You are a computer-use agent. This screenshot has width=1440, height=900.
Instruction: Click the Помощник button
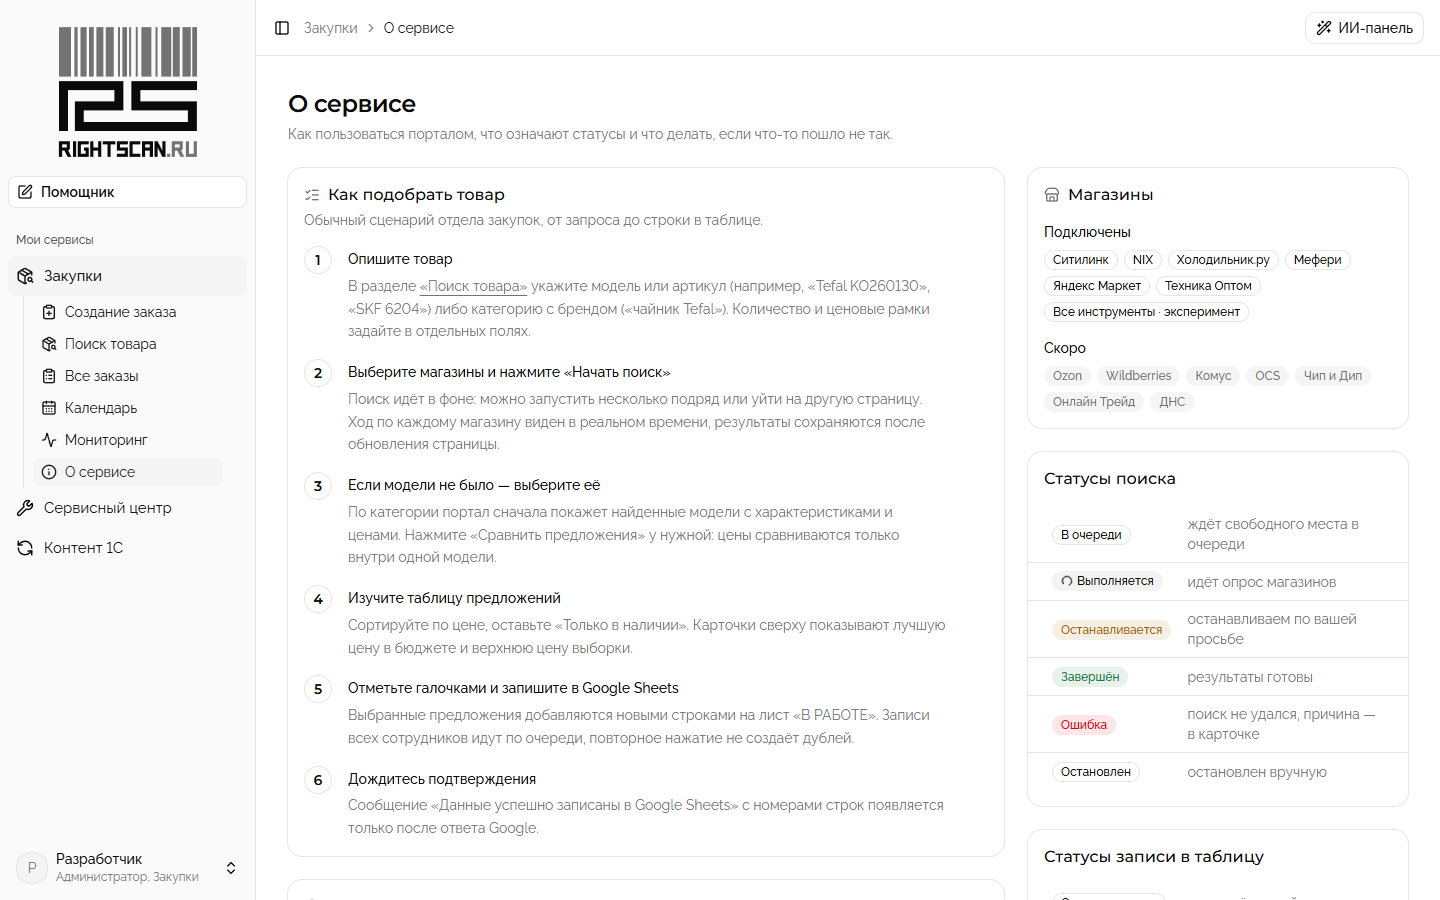[x=127, y=192]
